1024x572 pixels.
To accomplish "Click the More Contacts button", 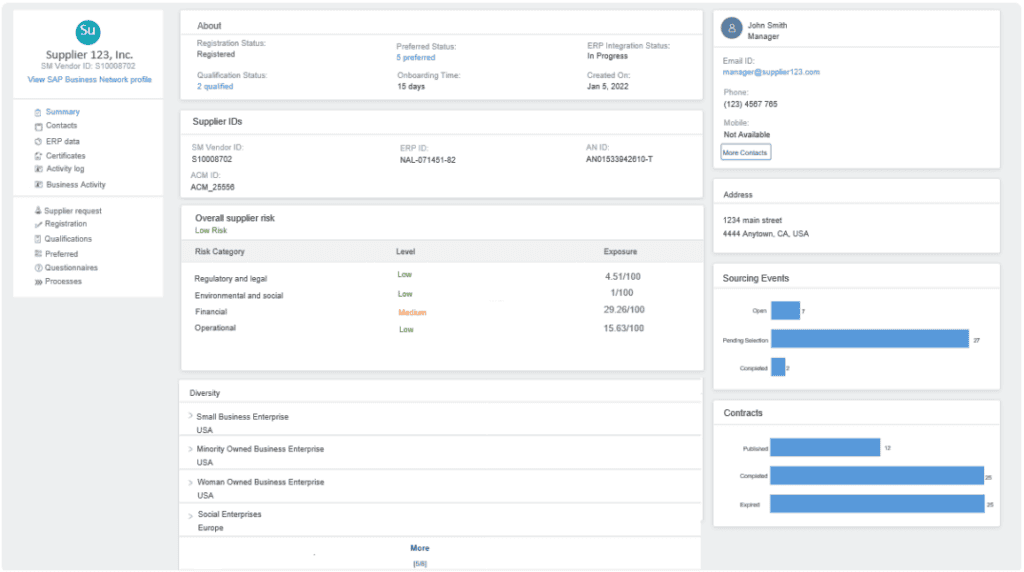I will (x=745, y=153).
